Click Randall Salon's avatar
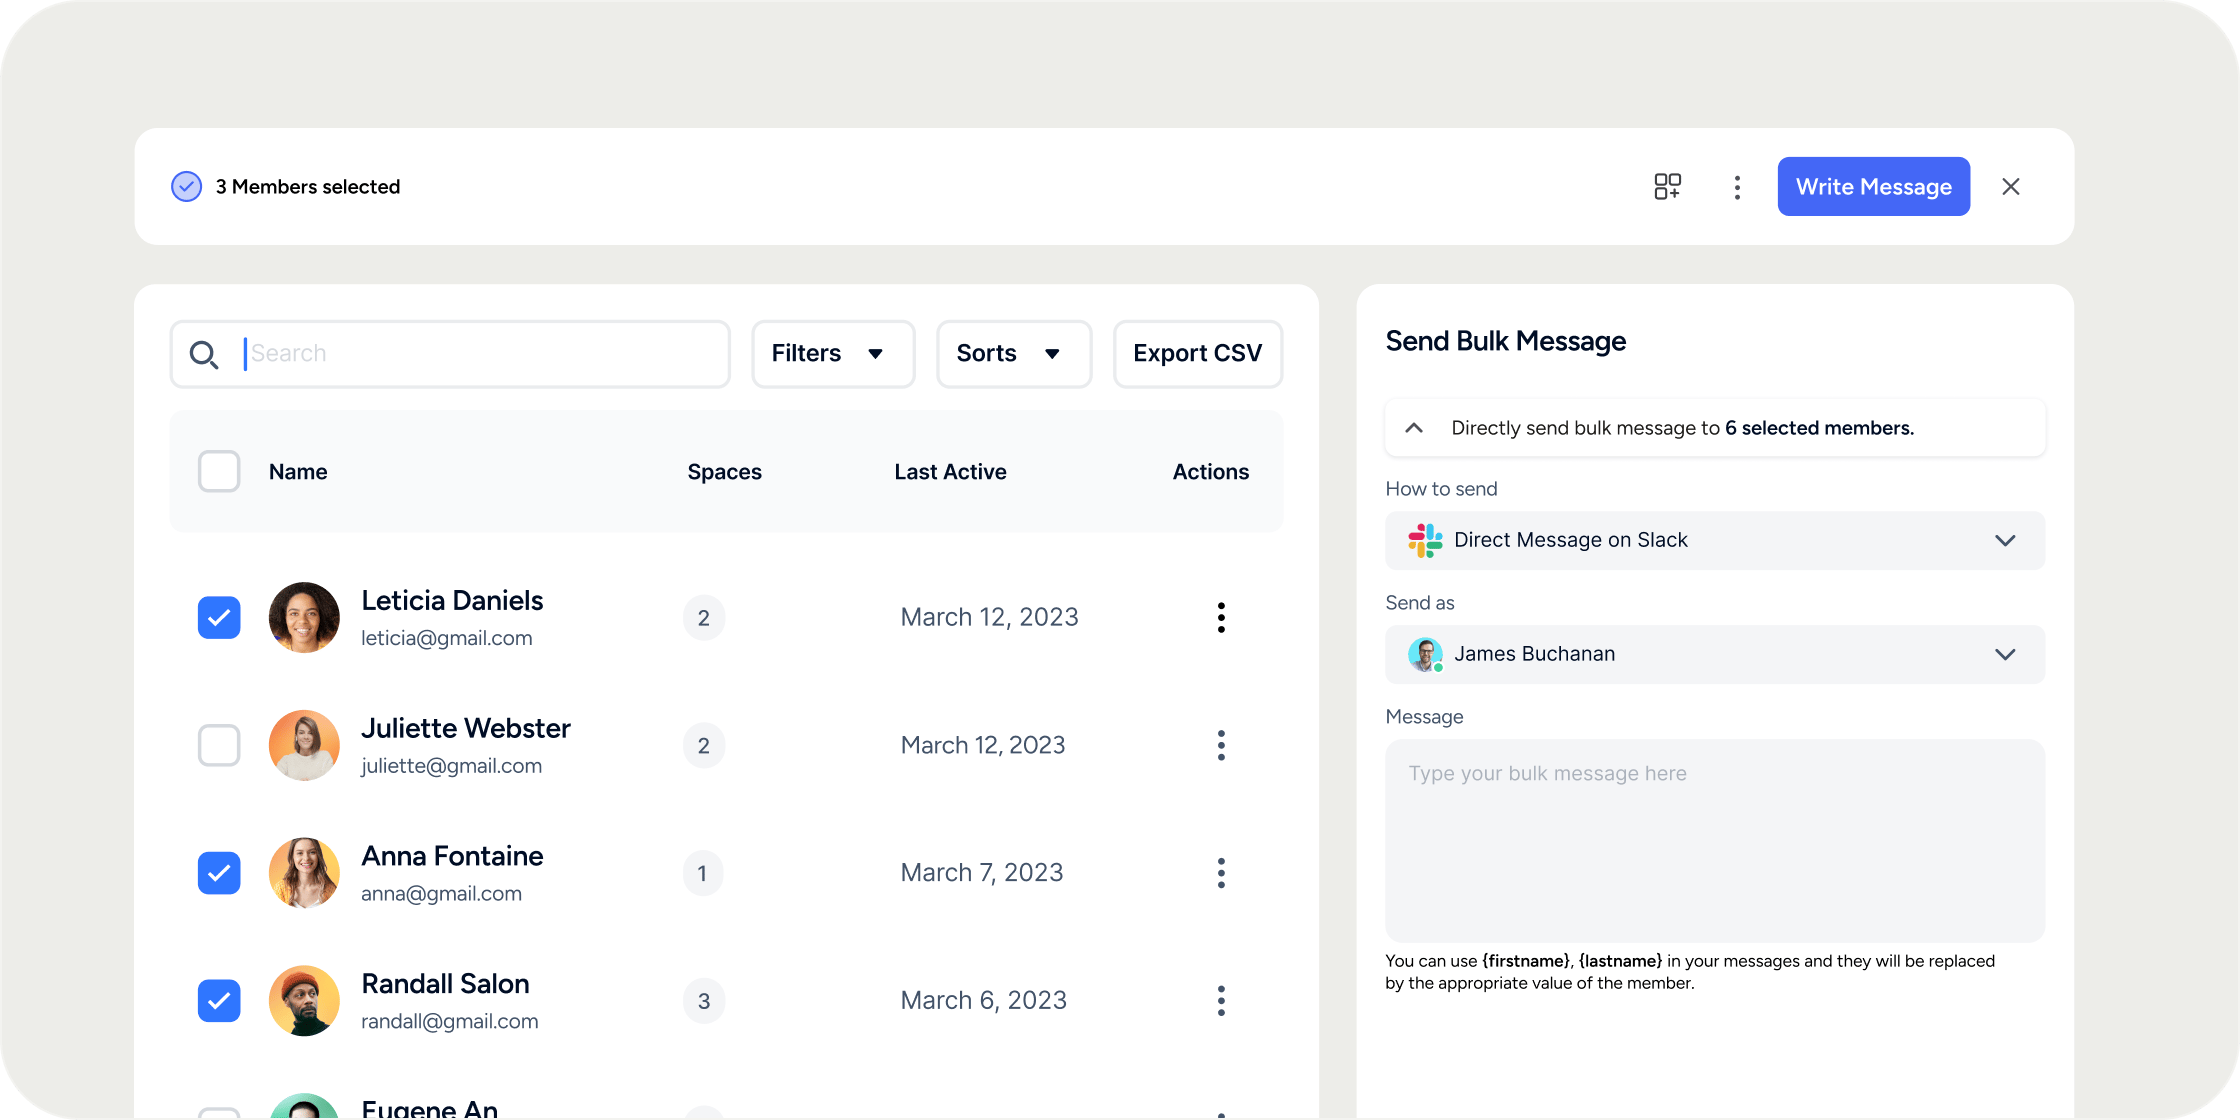This screenshot has height=1120, width=2240. click(x=304, y=1001)
